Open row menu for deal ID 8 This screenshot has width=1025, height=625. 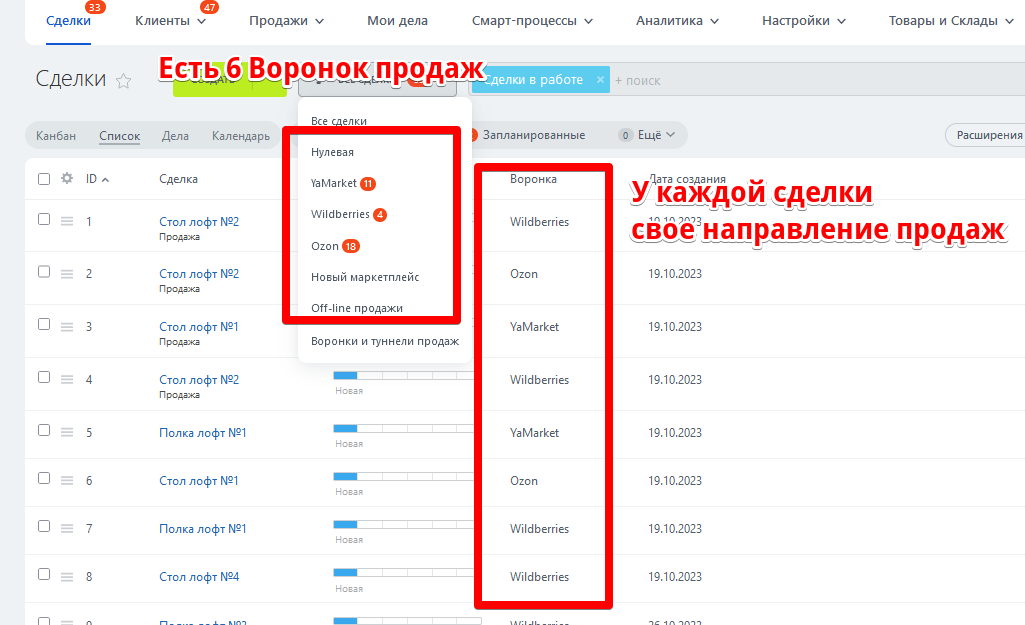click(67, 577)
